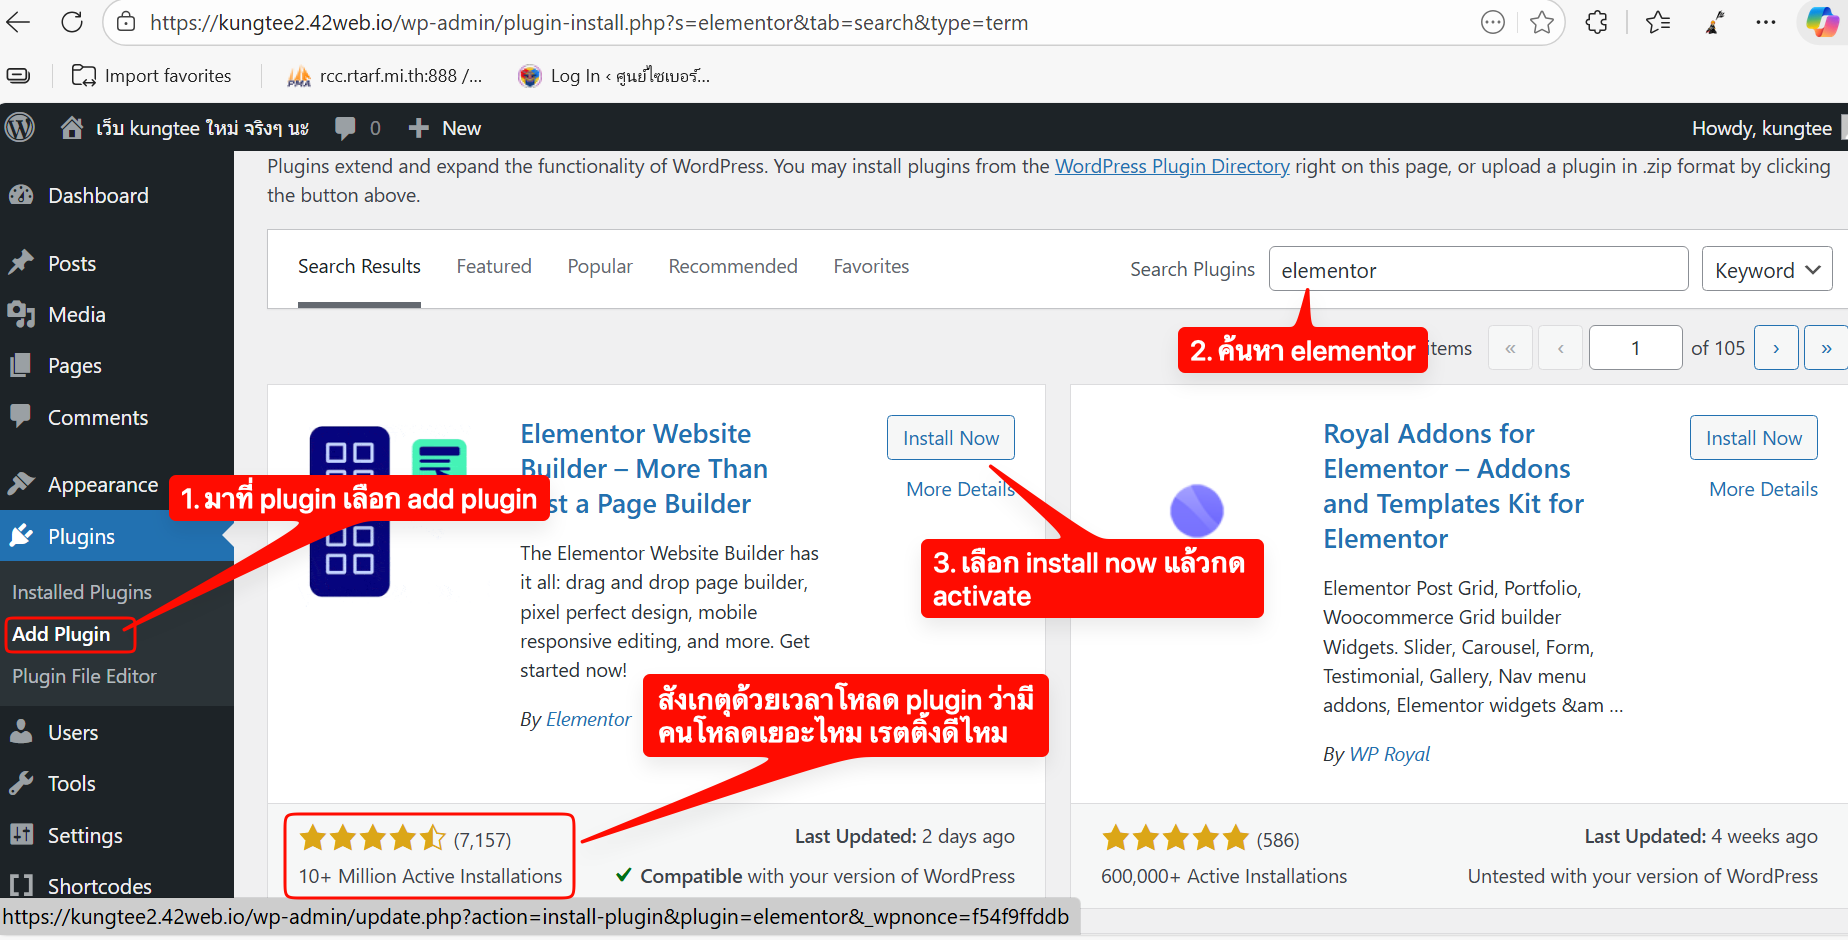Click the browser refresh button
Viewport: 1848px width, 940px height.
click(72, 22)
